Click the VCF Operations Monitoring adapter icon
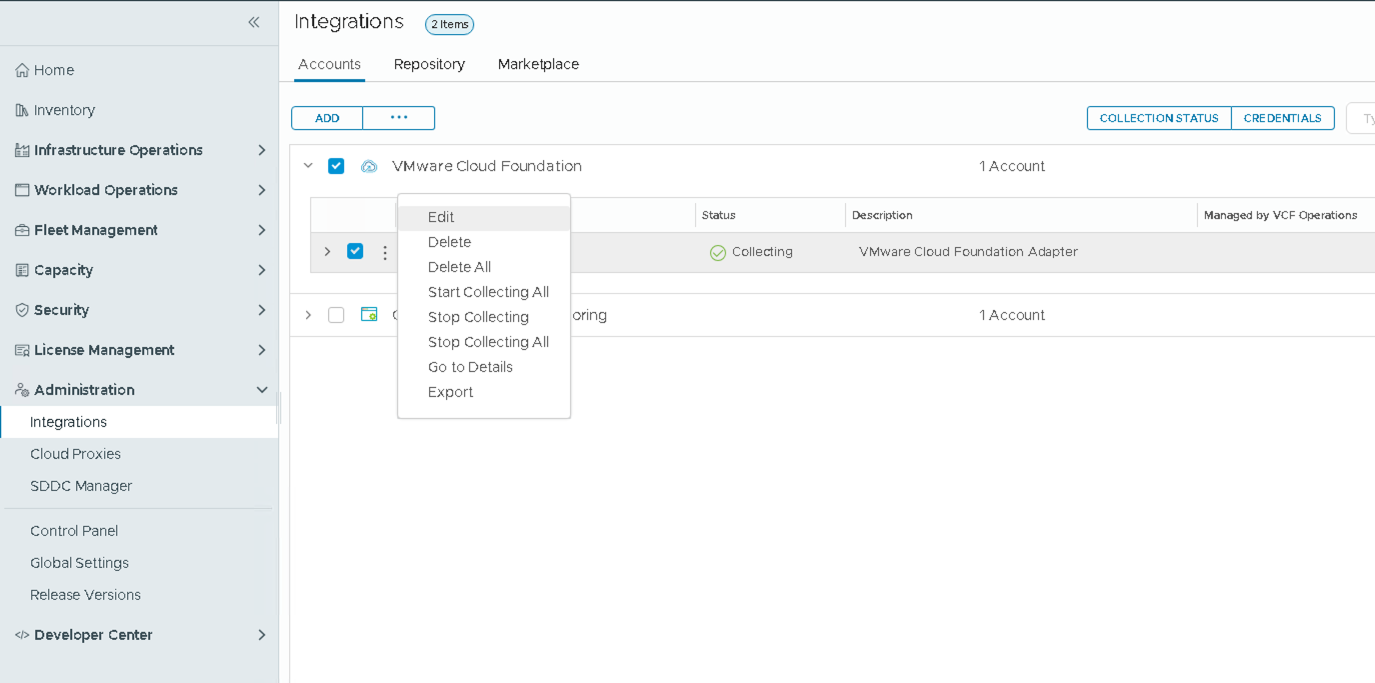 [369, 314]
